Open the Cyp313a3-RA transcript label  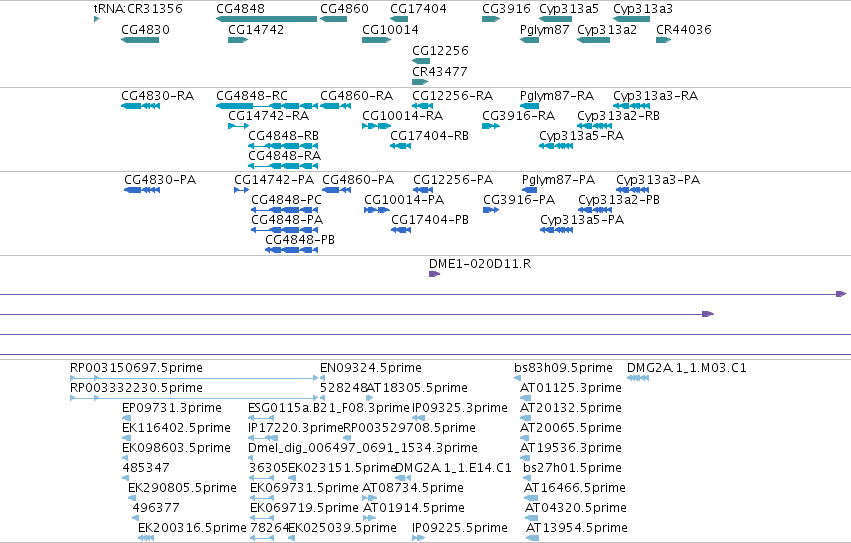[x=656, y=96]
